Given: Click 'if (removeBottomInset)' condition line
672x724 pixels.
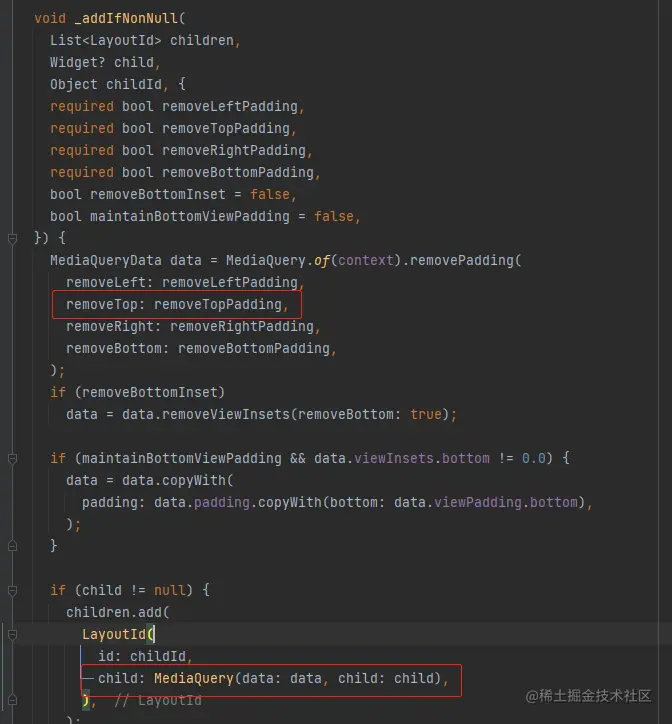Looking at the screenshot, I should tap(137, 392).
